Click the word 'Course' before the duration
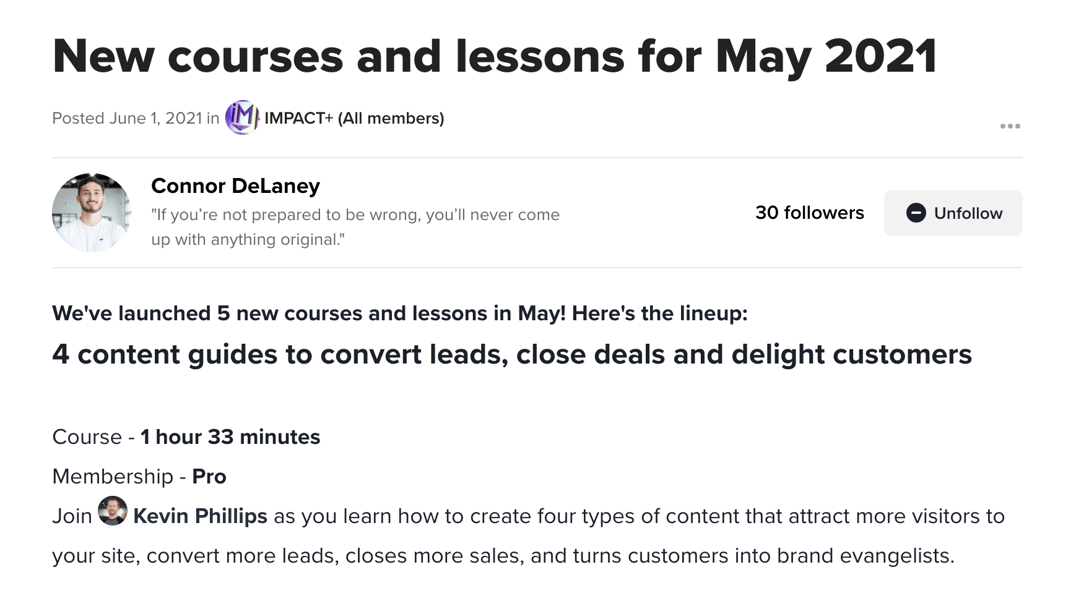1076x596 pixels. point(87,437)
